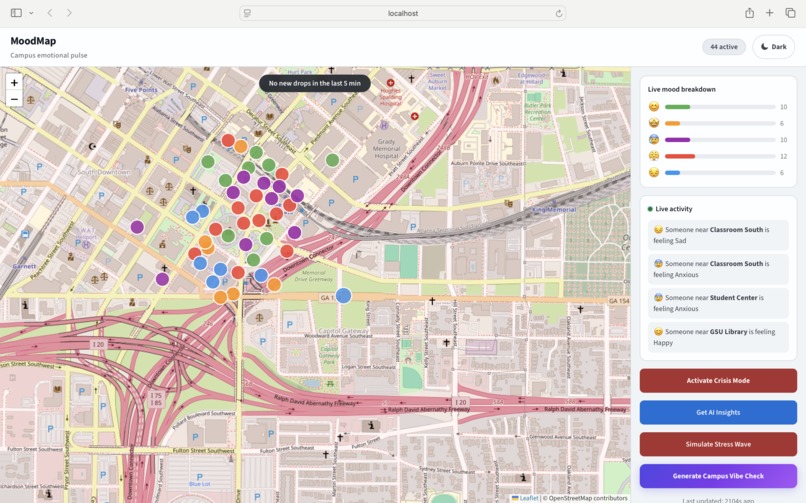Toggle Dark mode button
The image size is (806, 503).
[773, 47]
